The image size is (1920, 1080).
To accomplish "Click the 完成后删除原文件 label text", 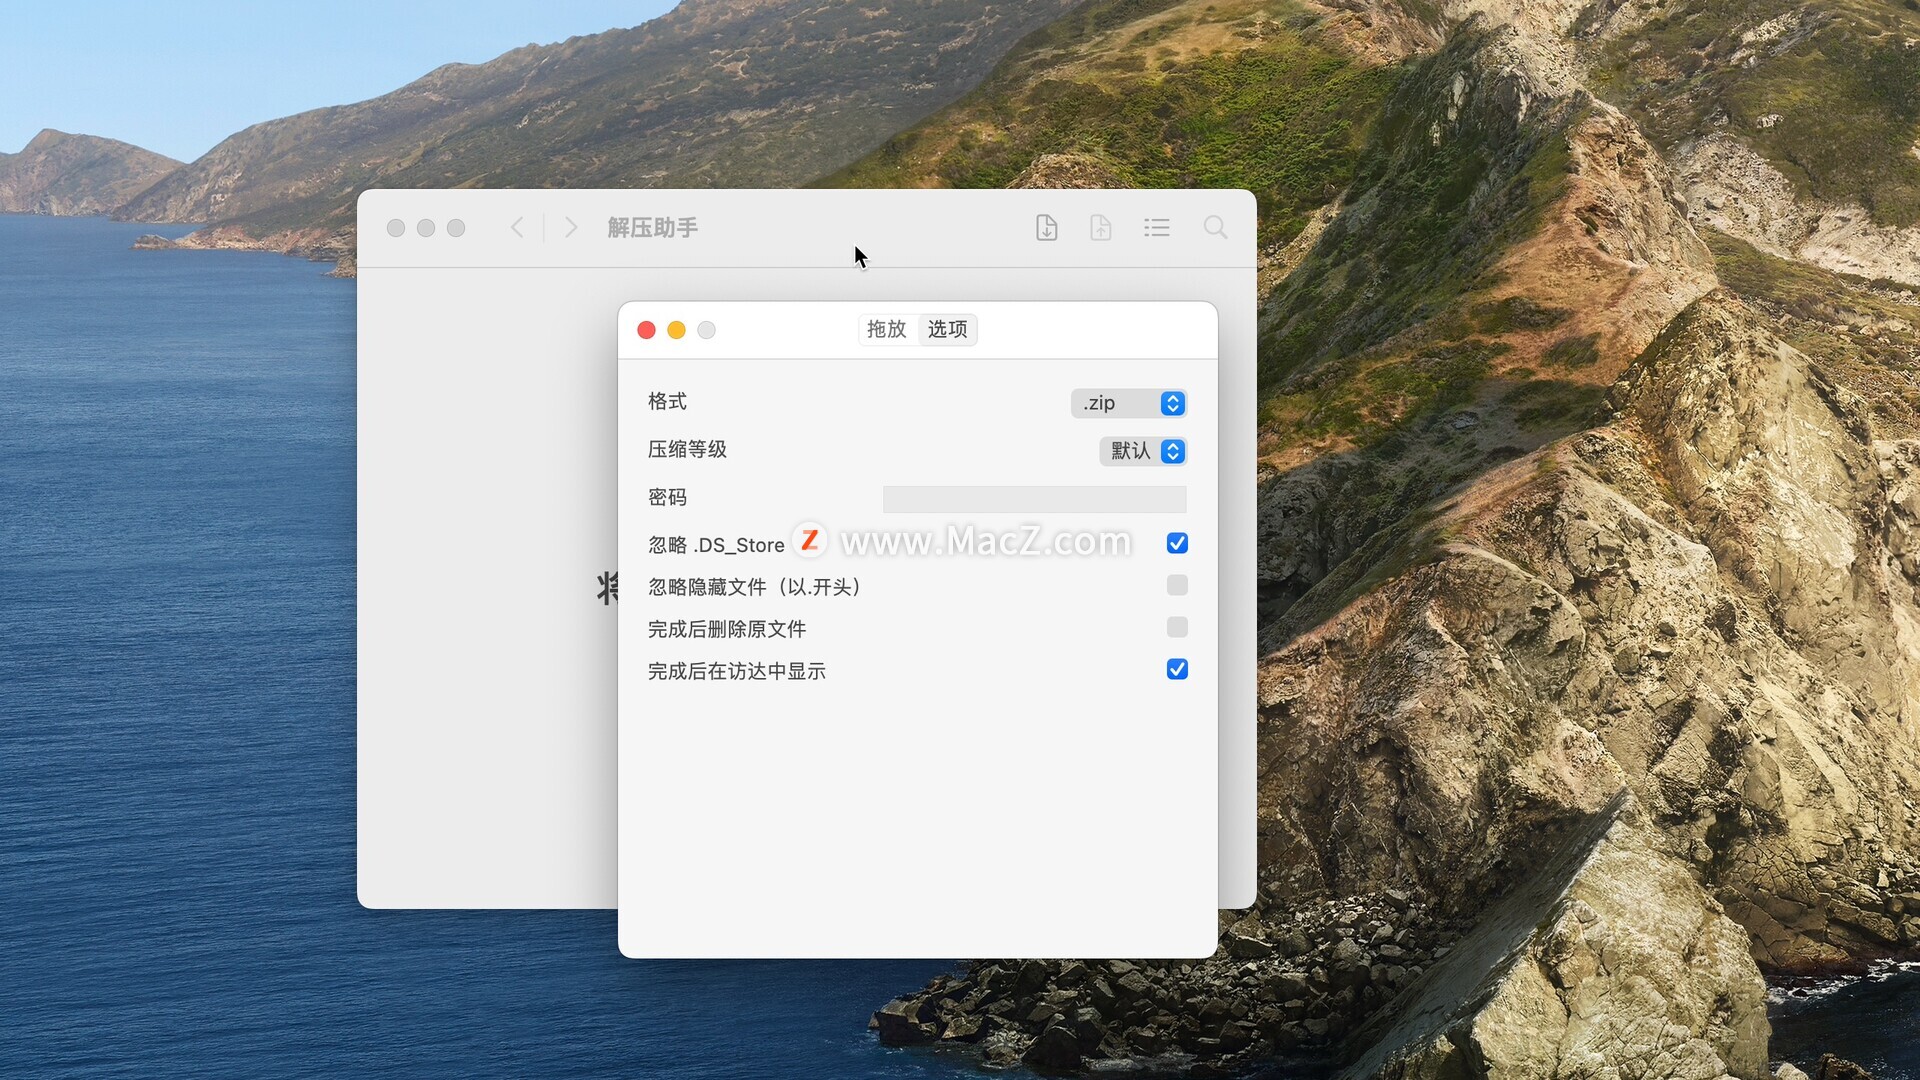I will tap(727, 629).
